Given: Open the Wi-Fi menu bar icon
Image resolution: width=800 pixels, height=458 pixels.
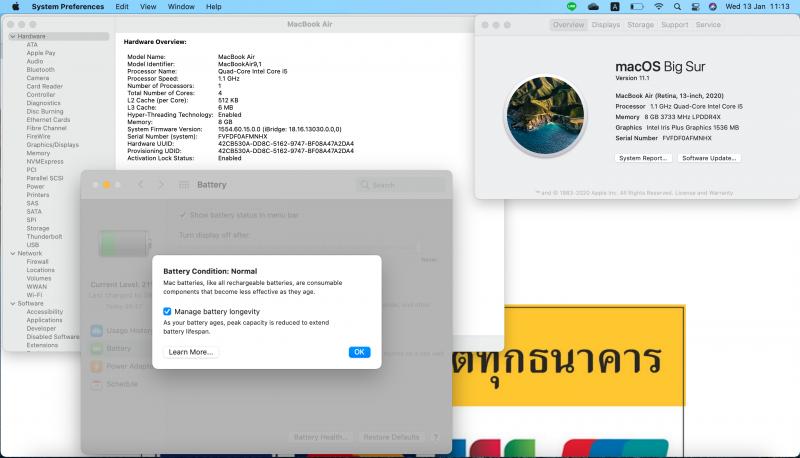Looking at the screenshot, I should 659,7.
